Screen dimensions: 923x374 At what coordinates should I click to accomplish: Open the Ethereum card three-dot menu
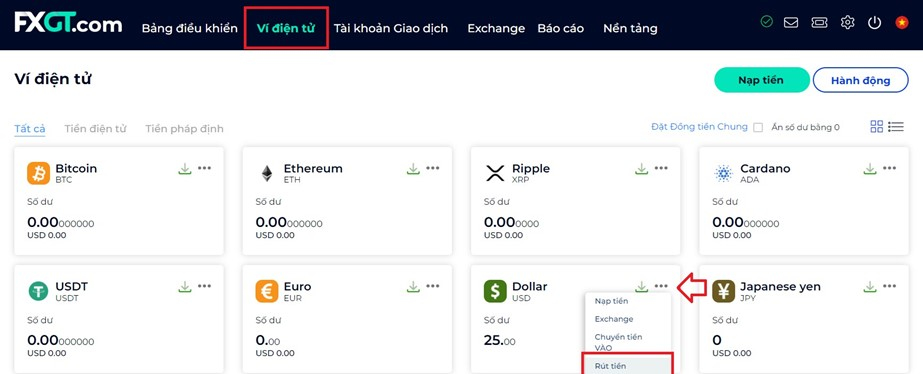pos(433,168)
